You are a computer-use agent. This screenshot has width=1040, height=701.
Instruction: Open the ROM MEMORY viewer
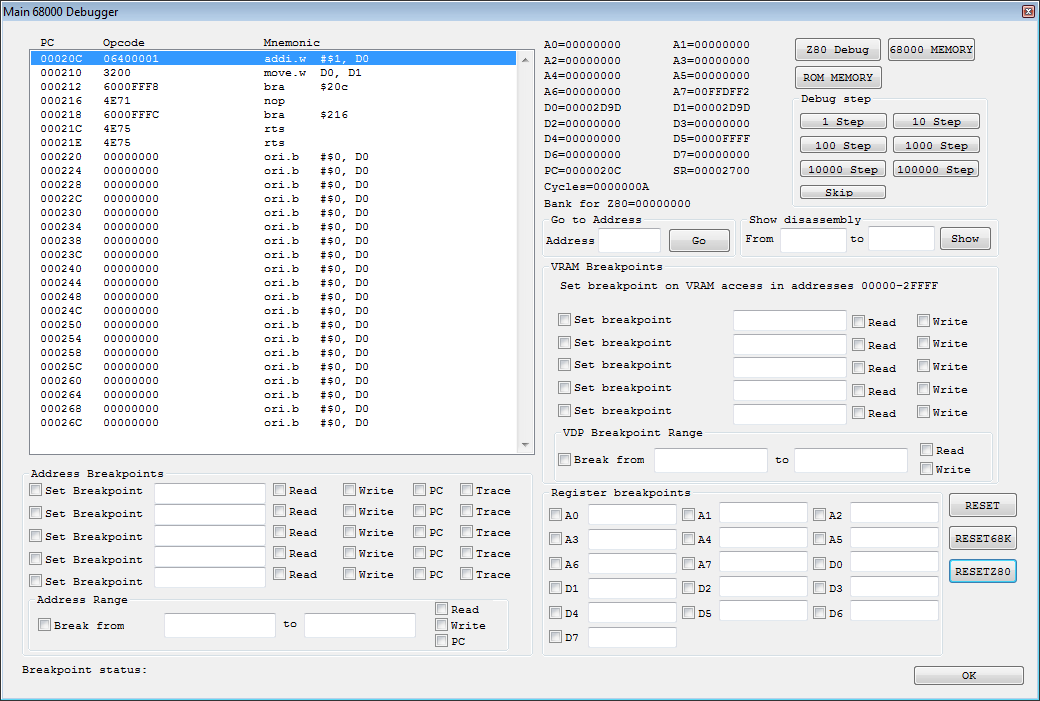[838, 78]
